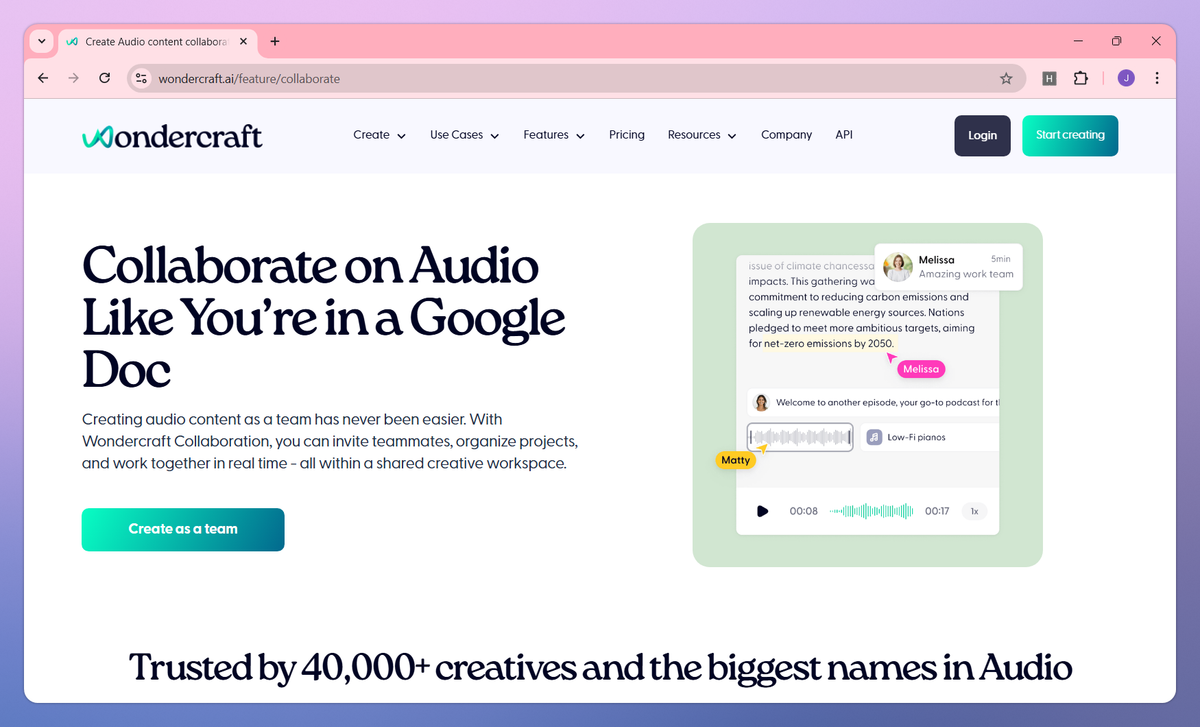Select the highlighted audio clip waveform
1200x727 pixels.
point(800,437)
